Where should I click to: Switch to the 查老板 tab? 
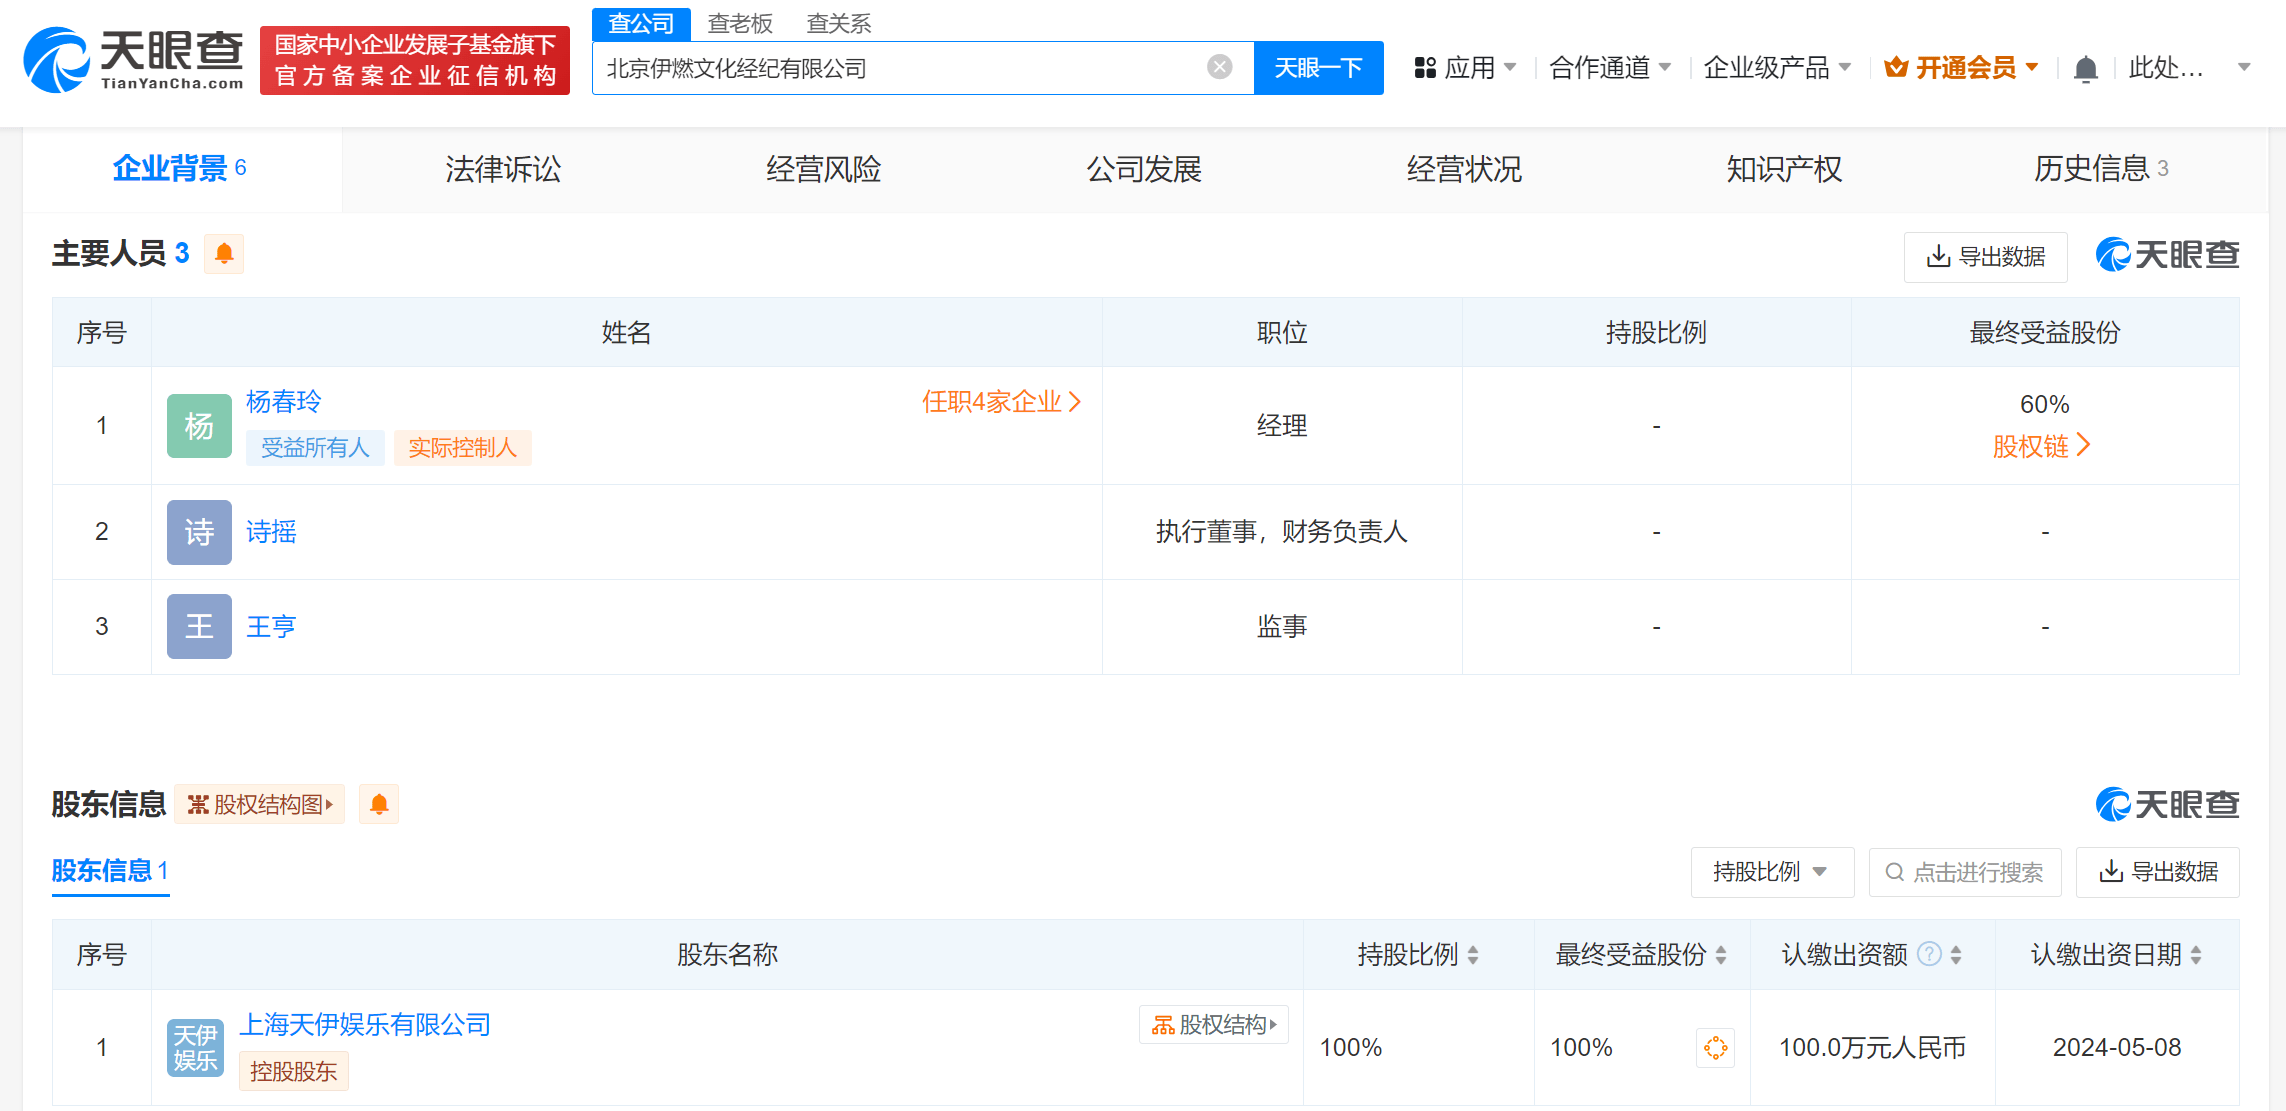[741, 22]
